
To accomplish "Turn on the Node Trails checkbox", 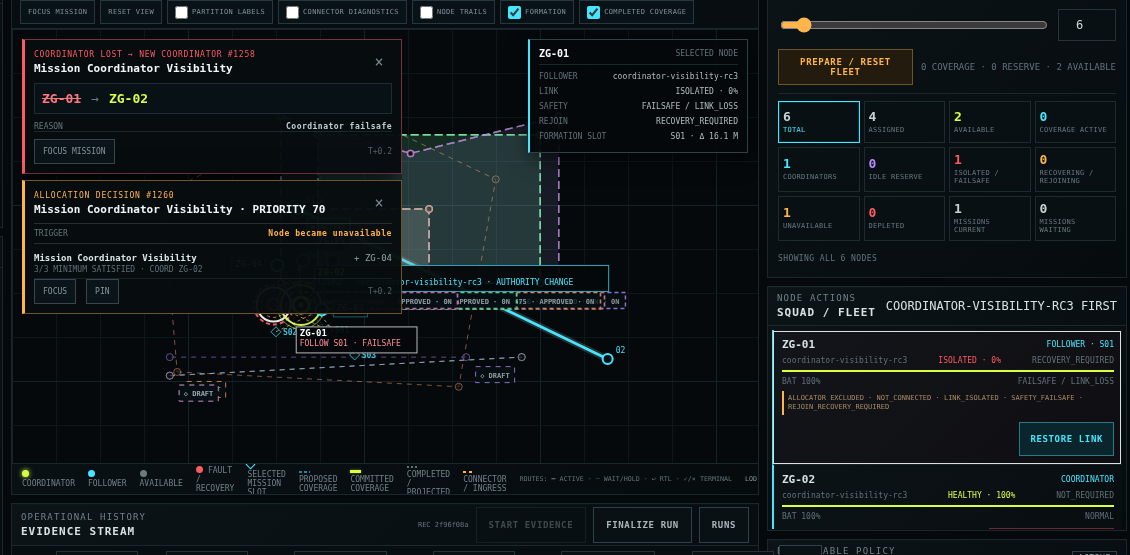I will tap(427, 12).
